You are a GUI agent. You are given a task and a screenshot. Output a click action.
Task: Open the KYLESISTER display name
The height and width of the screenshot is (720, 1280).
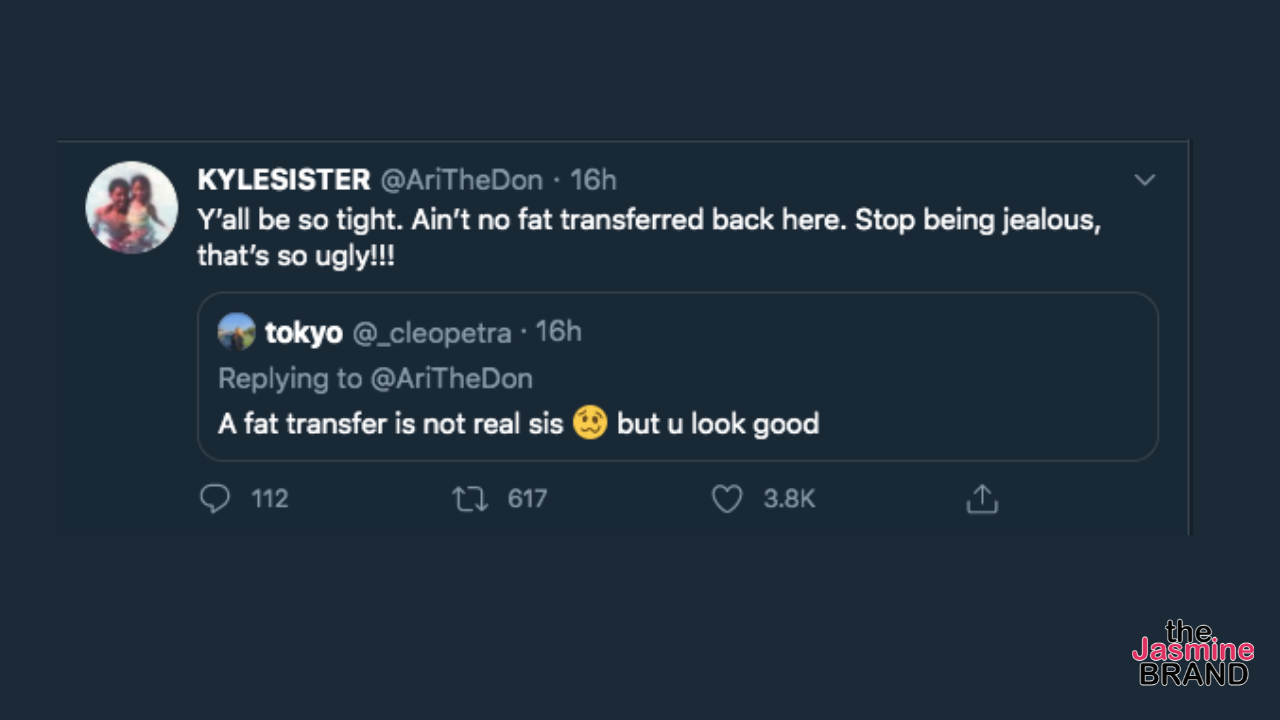point(284,180)
